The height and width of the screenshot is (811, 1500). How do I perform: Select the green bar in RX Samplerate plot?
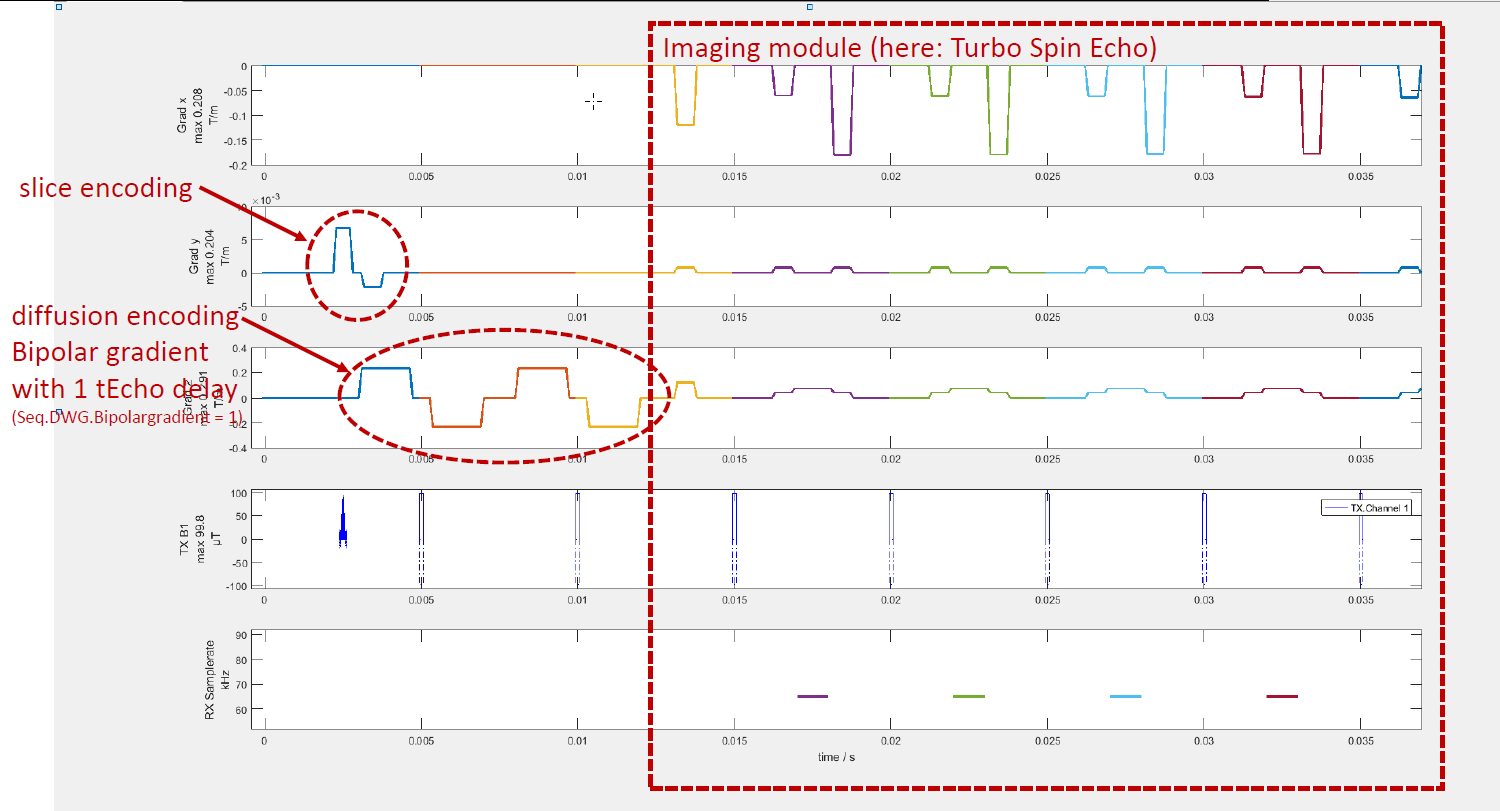click(968, 696)
